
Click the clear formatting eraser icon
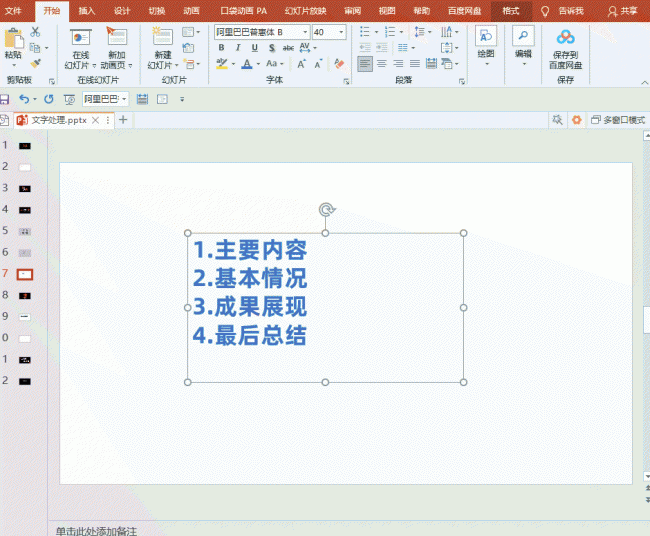(339, 64)
